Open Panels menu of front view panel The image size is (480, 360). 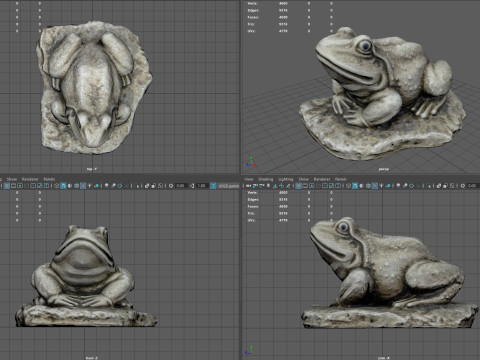pyautogui.click(x=49, y=179)
